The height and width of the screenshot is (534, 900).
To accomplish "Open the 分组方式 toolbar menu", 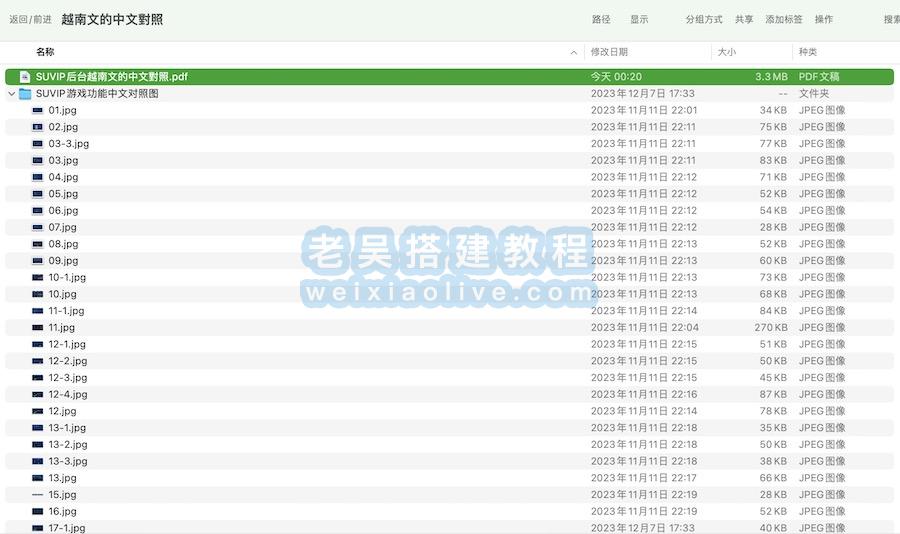I will pos(704,20).
